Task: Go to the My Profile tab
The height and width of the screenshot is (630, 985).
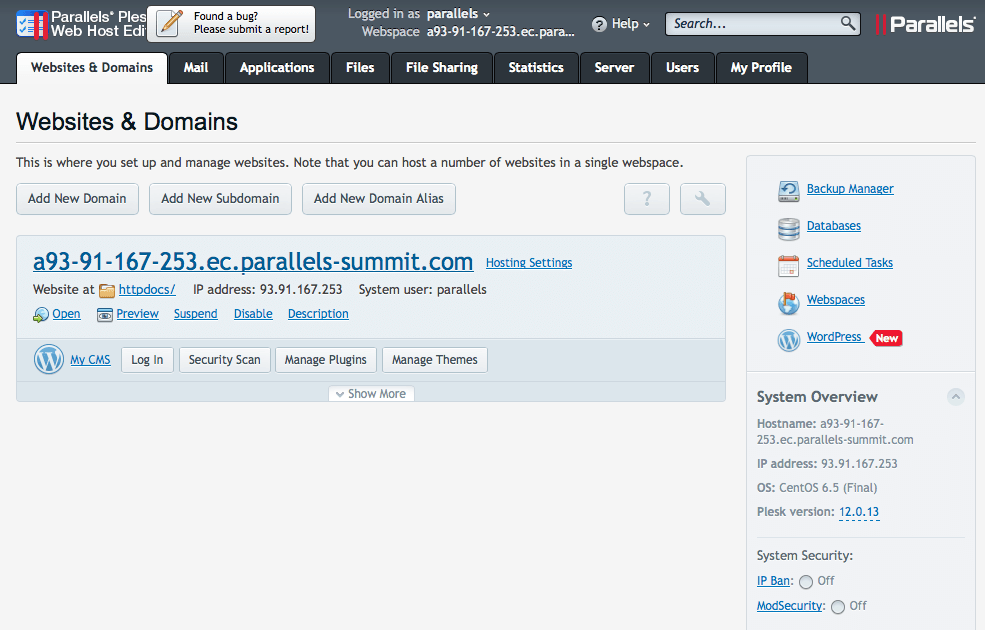Action: click(x=761, y=68)
